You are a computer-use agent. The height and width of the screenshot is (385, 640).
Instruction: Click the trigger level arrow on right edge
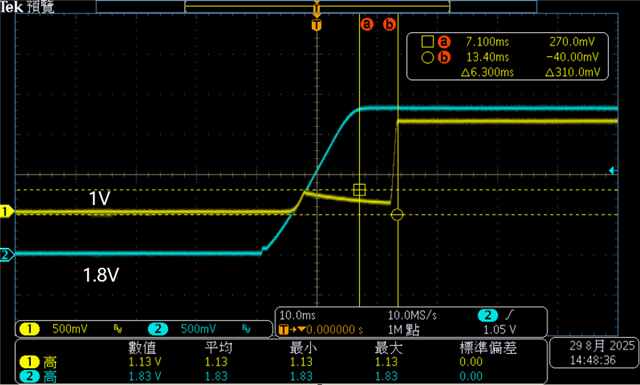[612, 171]
